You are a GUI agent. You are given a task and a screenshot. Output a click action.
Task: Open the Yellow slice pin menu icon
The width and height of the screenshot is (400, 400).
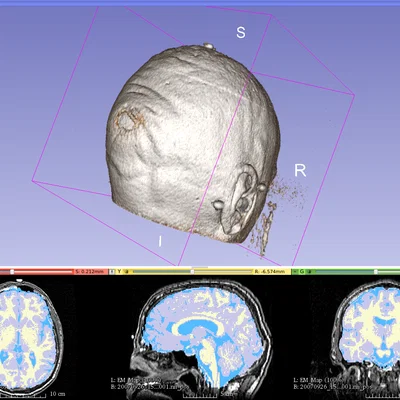click(112, 272)
